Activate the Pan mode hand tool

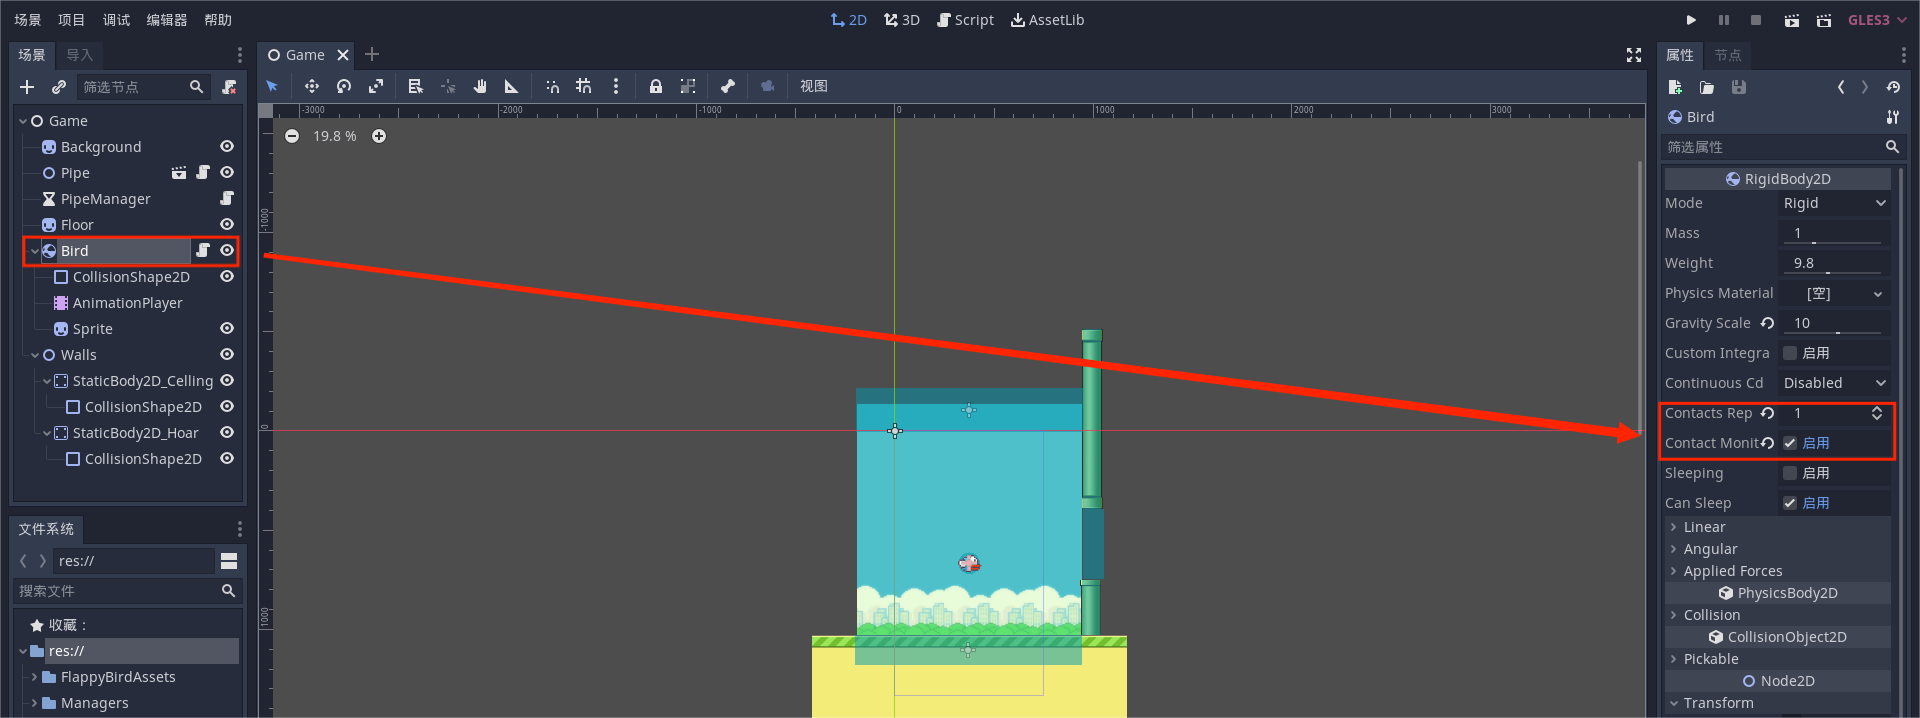click(x=480, y=87)
